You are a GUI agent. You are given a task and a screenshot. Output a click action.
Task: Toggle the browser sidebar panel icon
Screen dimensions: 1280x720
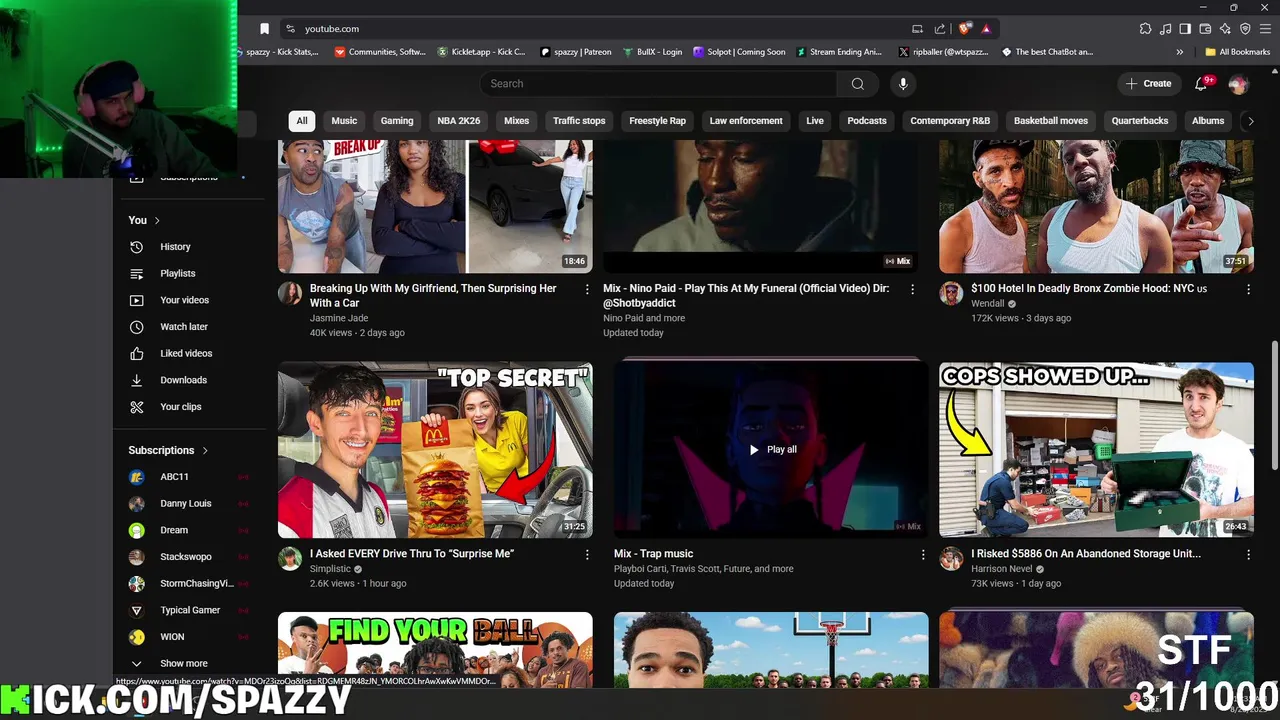1185,29
